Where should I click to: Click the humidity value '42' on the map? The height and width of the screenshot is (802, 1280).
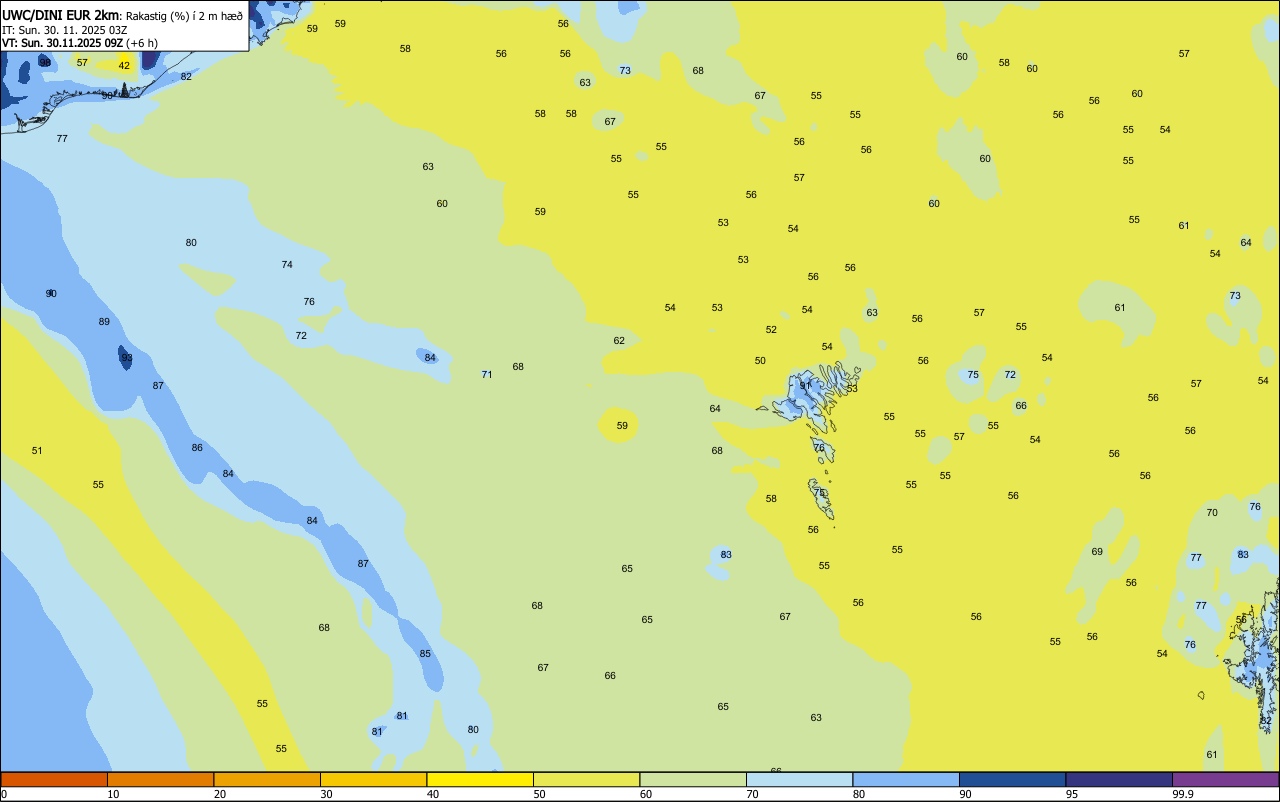point(124,66)
